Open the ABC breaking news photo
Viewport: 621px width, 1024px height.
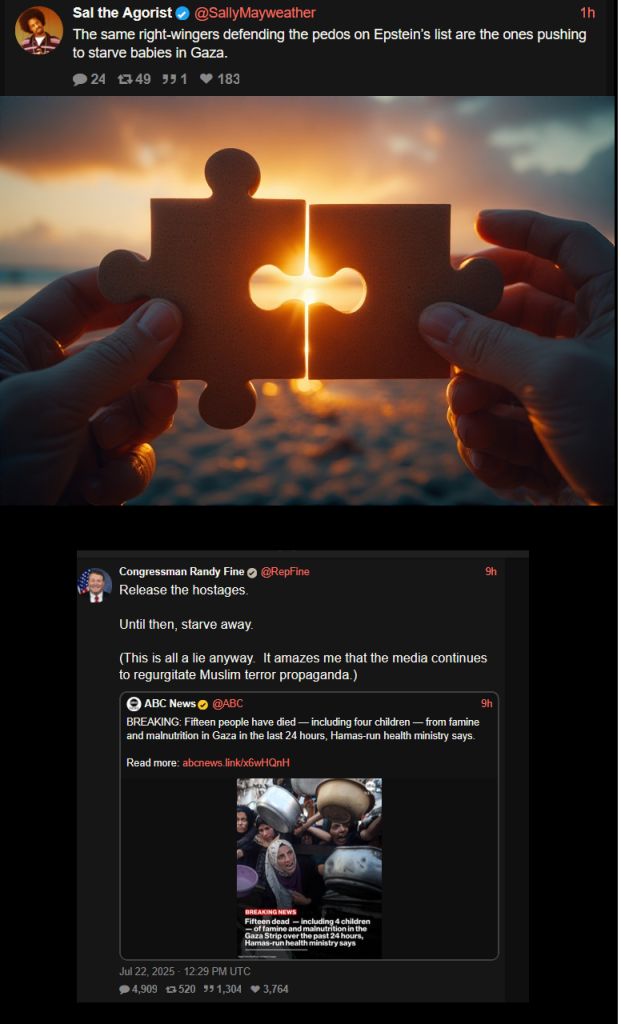pyautogui.click(x=309, y=868)
